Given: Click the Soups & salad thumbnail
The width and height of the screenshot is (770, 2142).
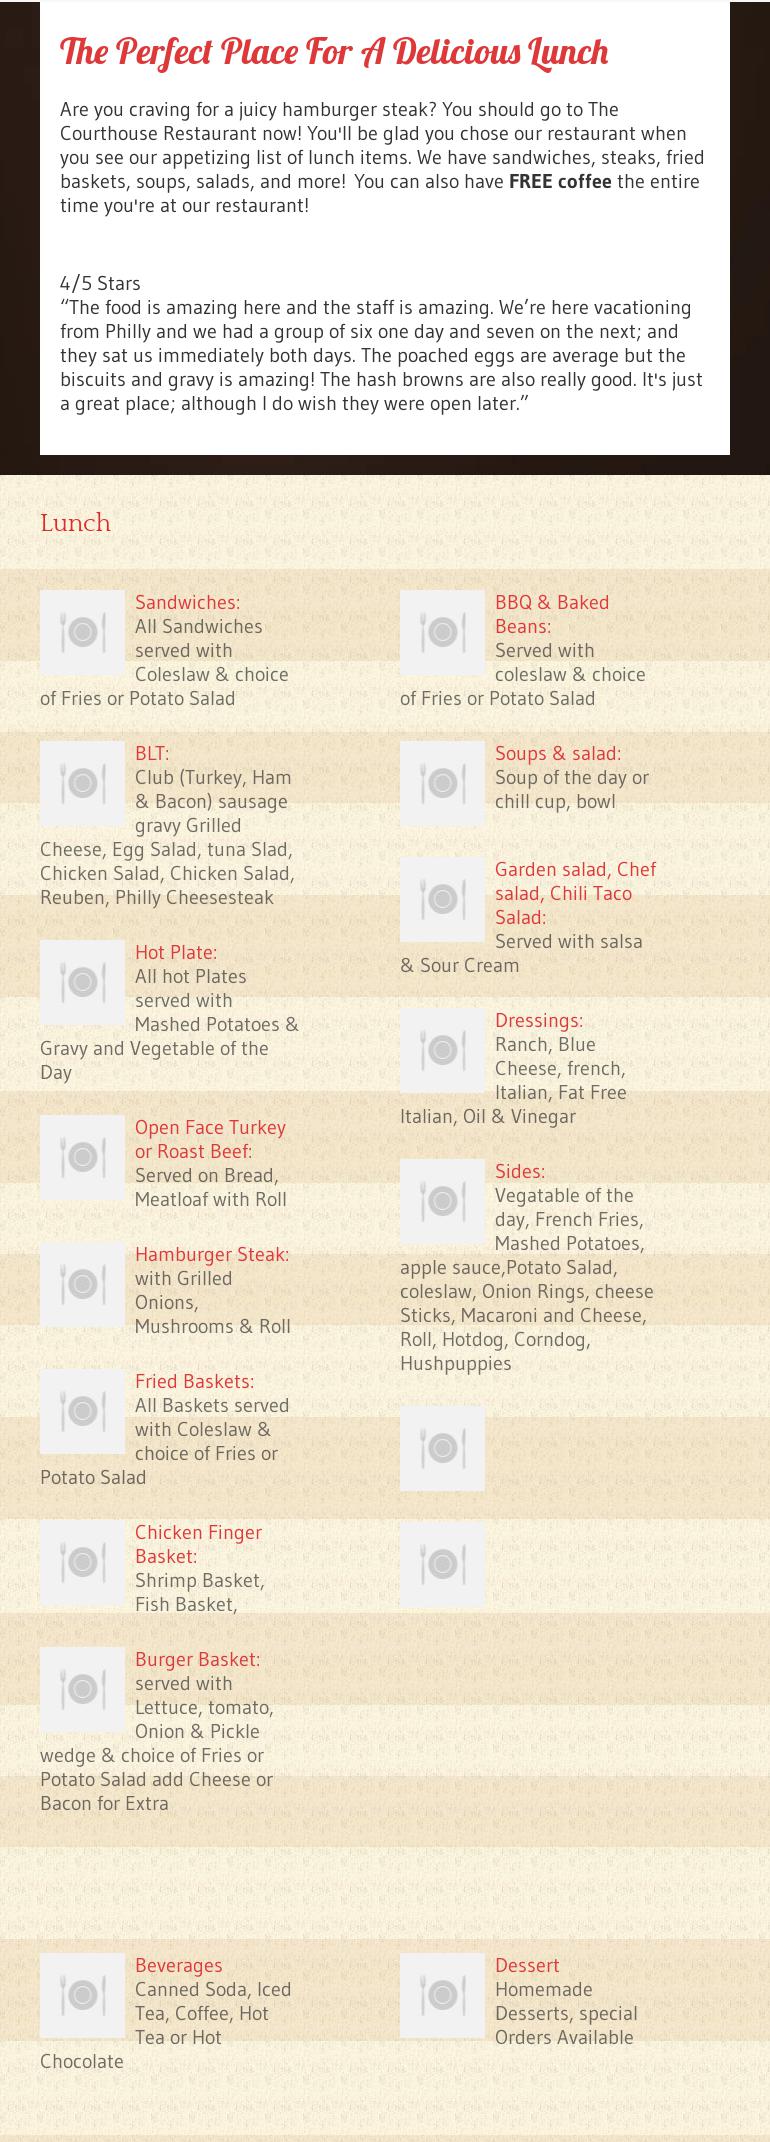Looking at the screenshot, I should [442, 783].
